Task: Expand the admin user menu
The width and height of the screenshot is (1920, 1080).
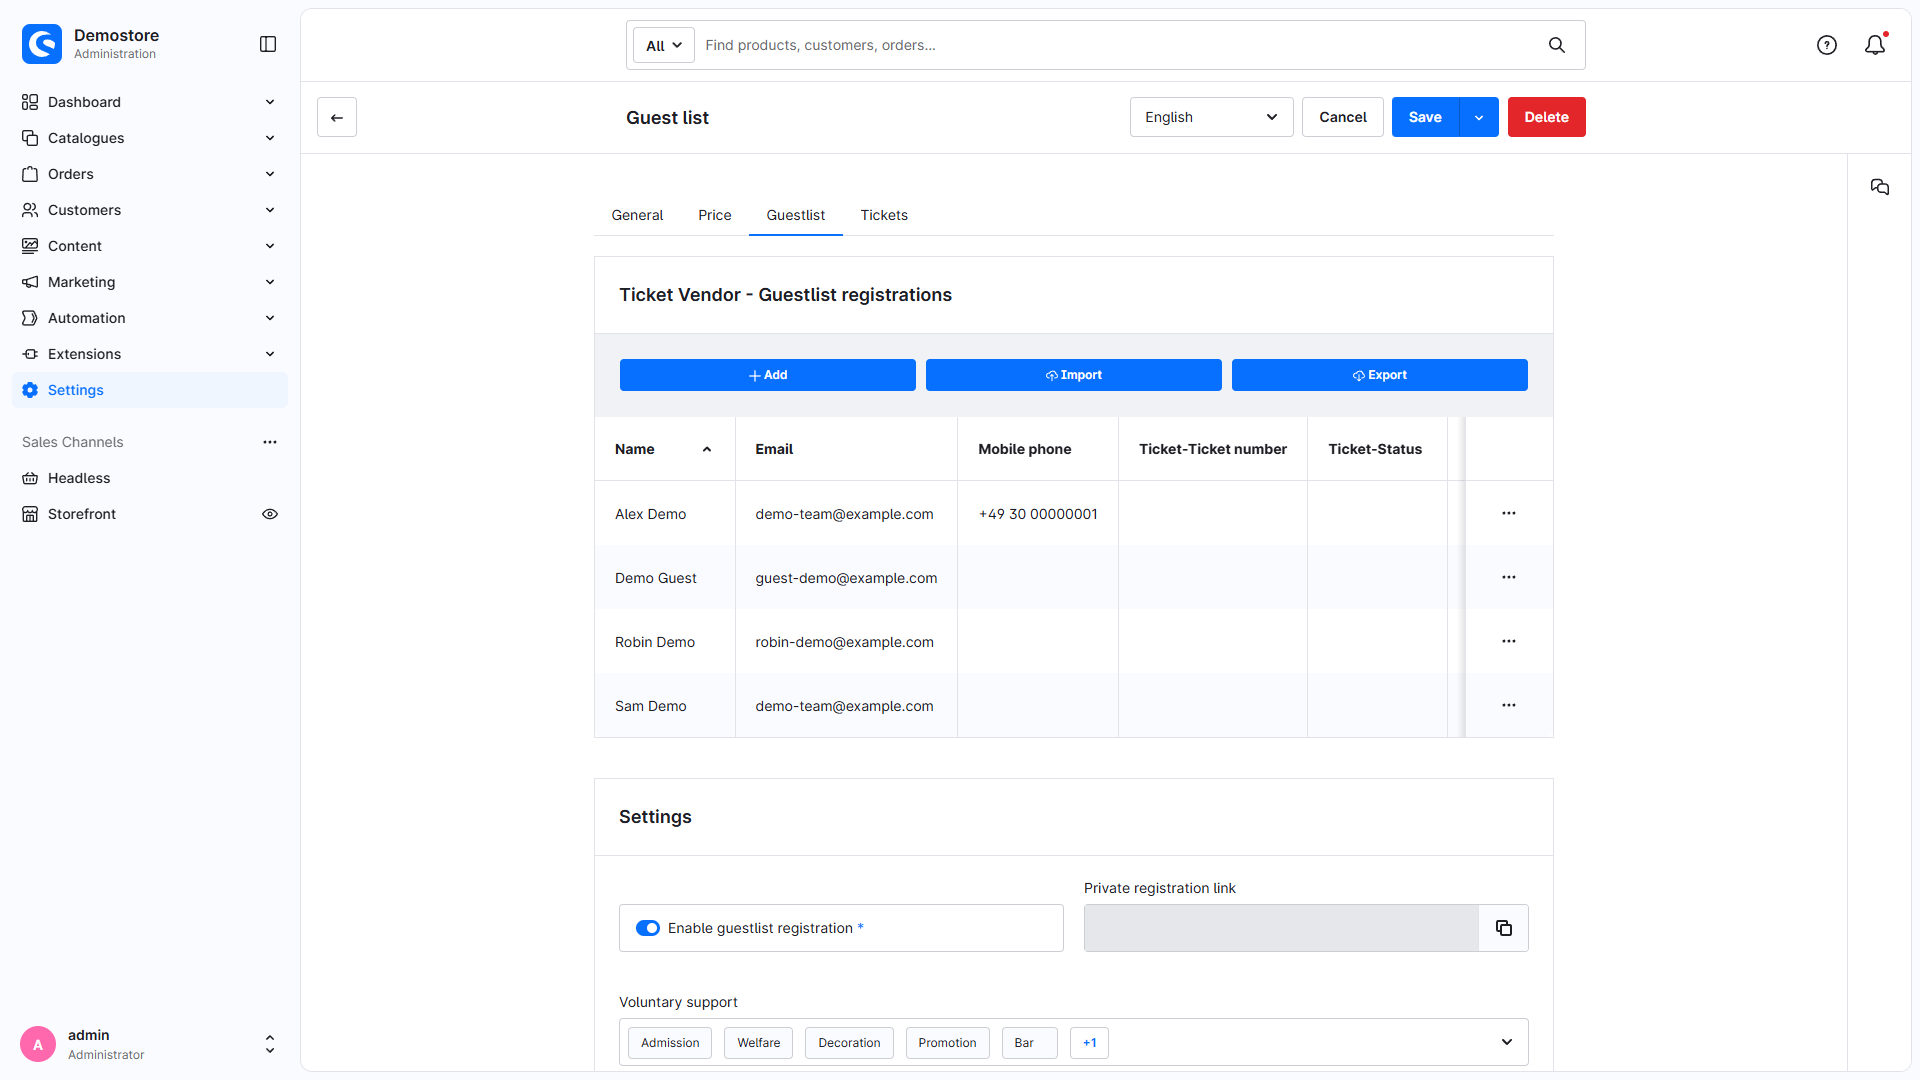Action: (x=270, y=1044)
